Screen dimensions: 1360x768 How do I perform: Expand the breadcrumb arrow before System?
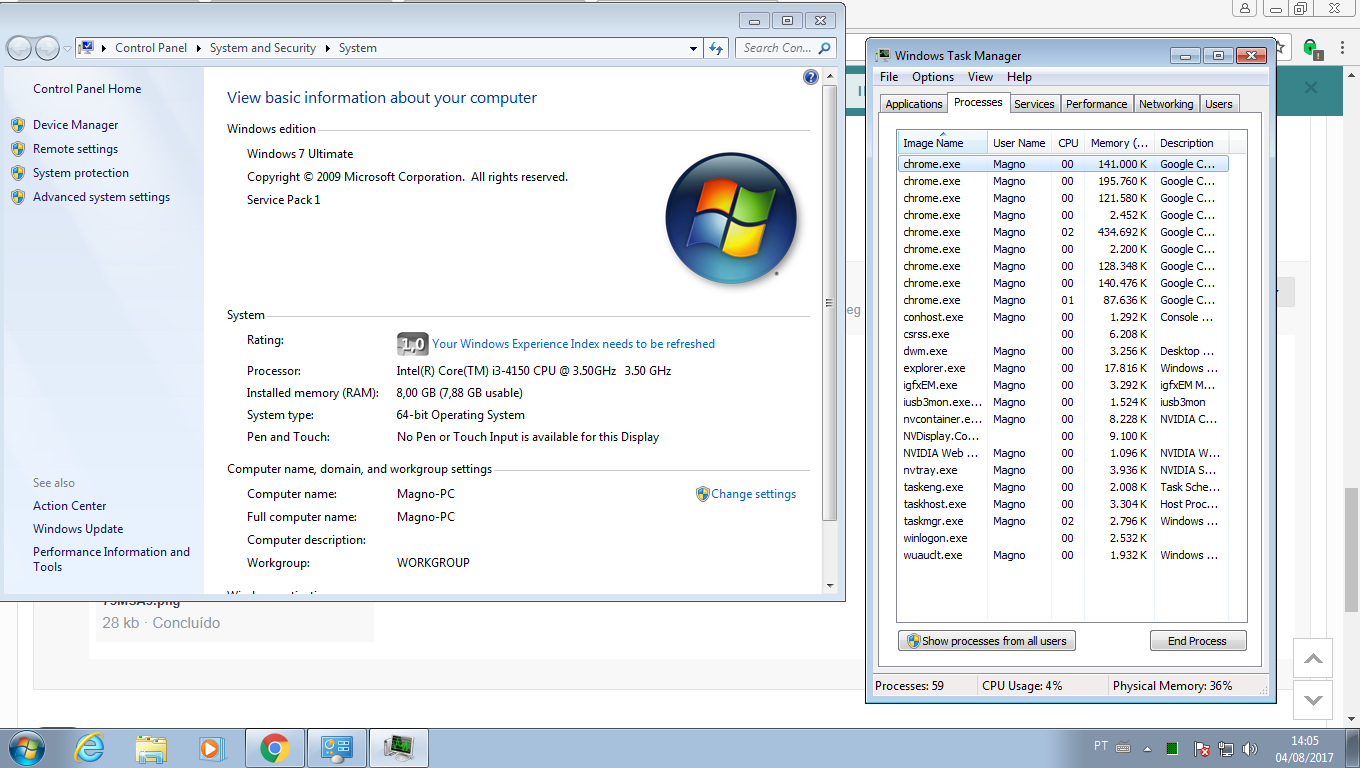pos(327,48)
